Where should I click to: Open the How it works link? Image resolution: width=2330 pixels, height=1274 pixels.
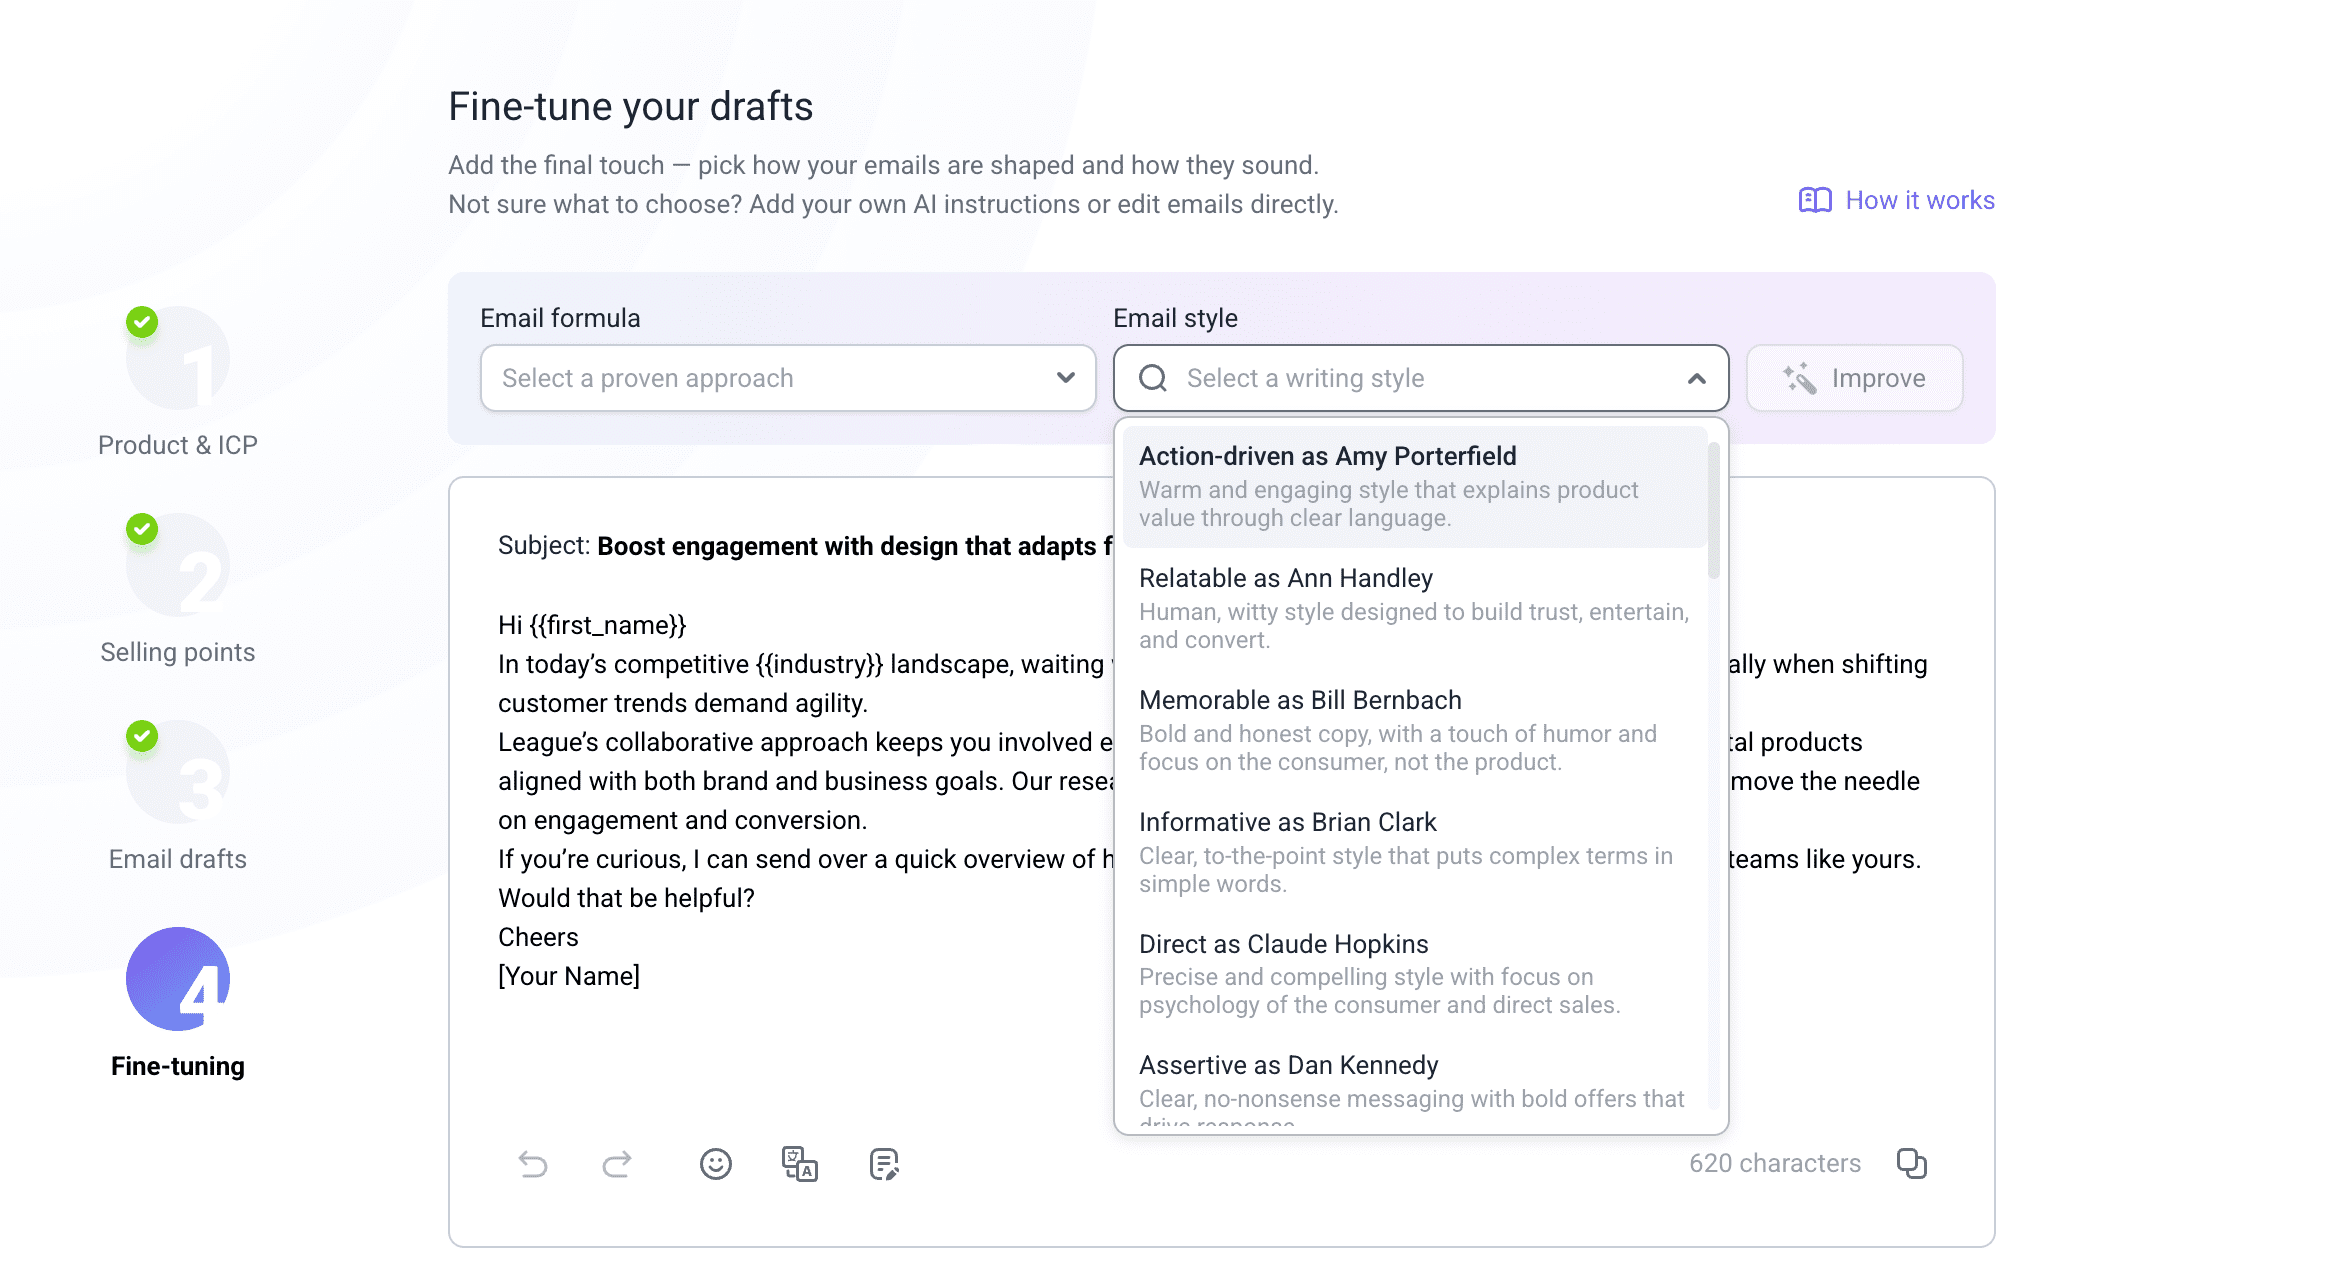pyautogui.click(x=1919, y=200)
